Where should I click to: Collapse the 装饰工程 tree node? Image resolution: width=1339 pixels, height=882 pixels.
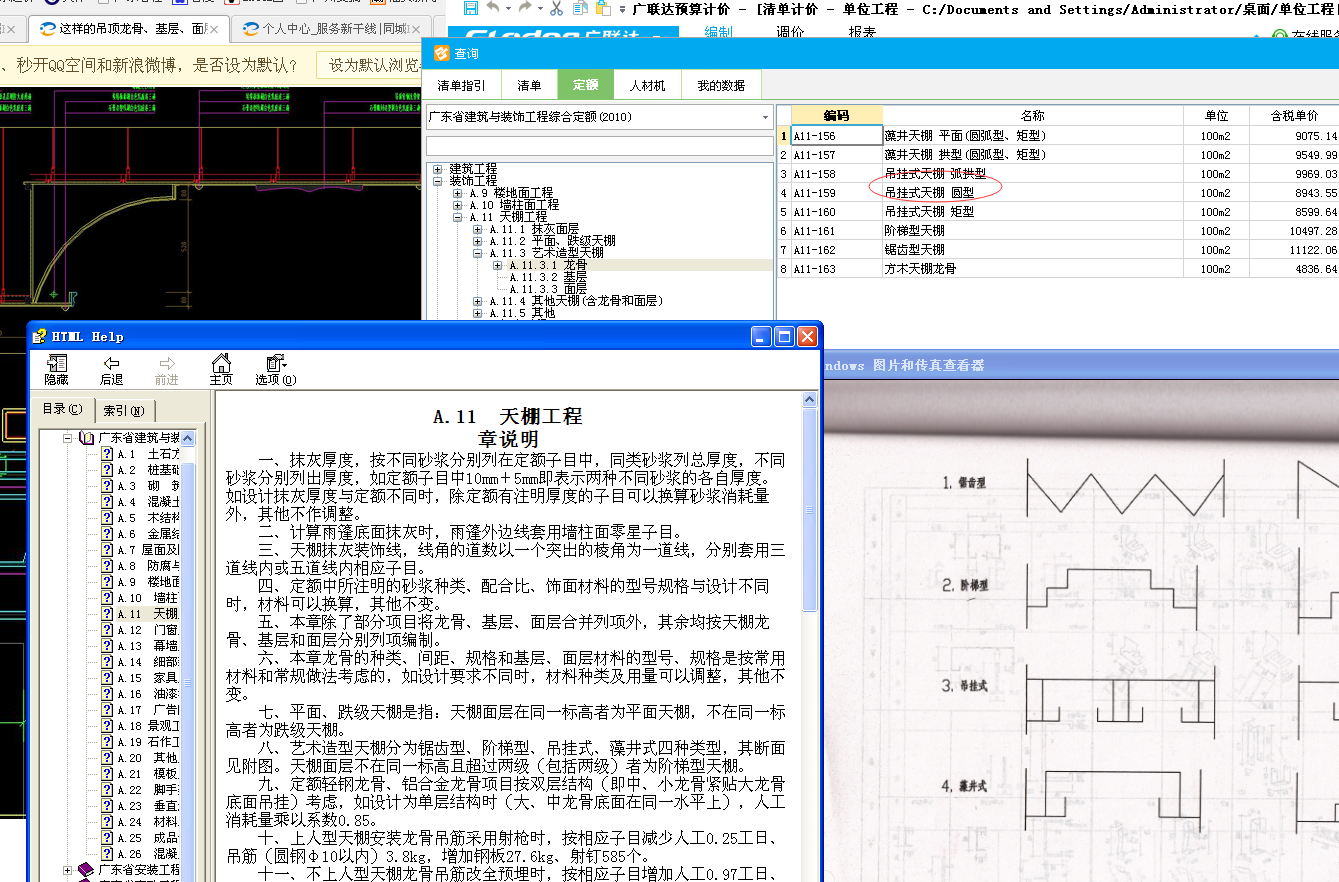tap(438, 181)
